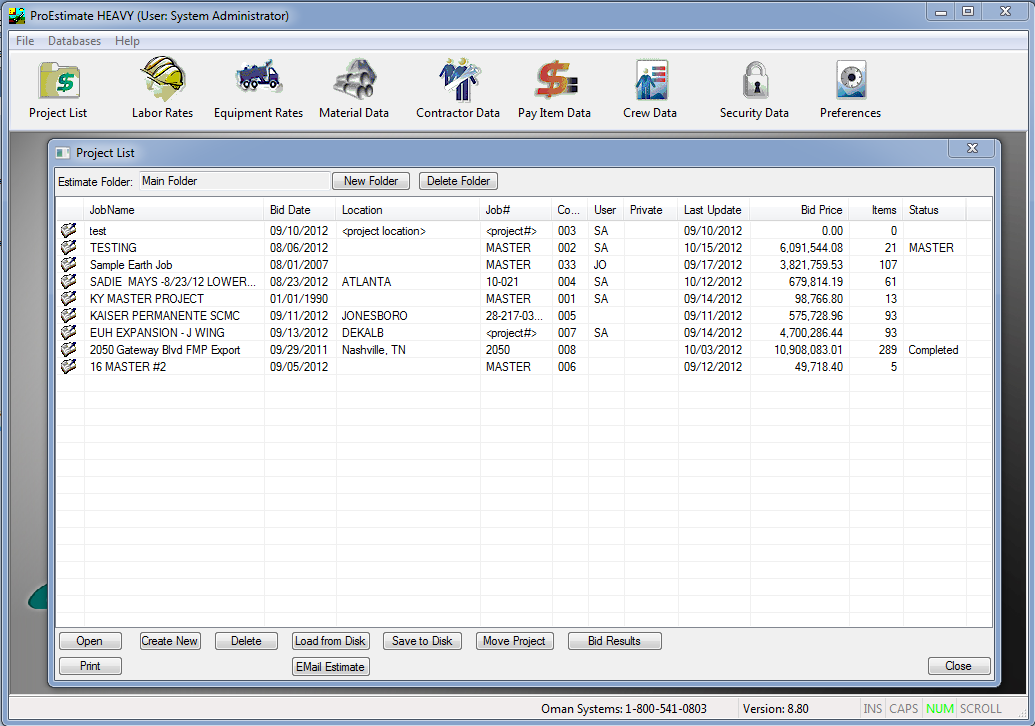Click ATLANTA location cell
The image size is (1035, 726).
click(x=366, y=282)
